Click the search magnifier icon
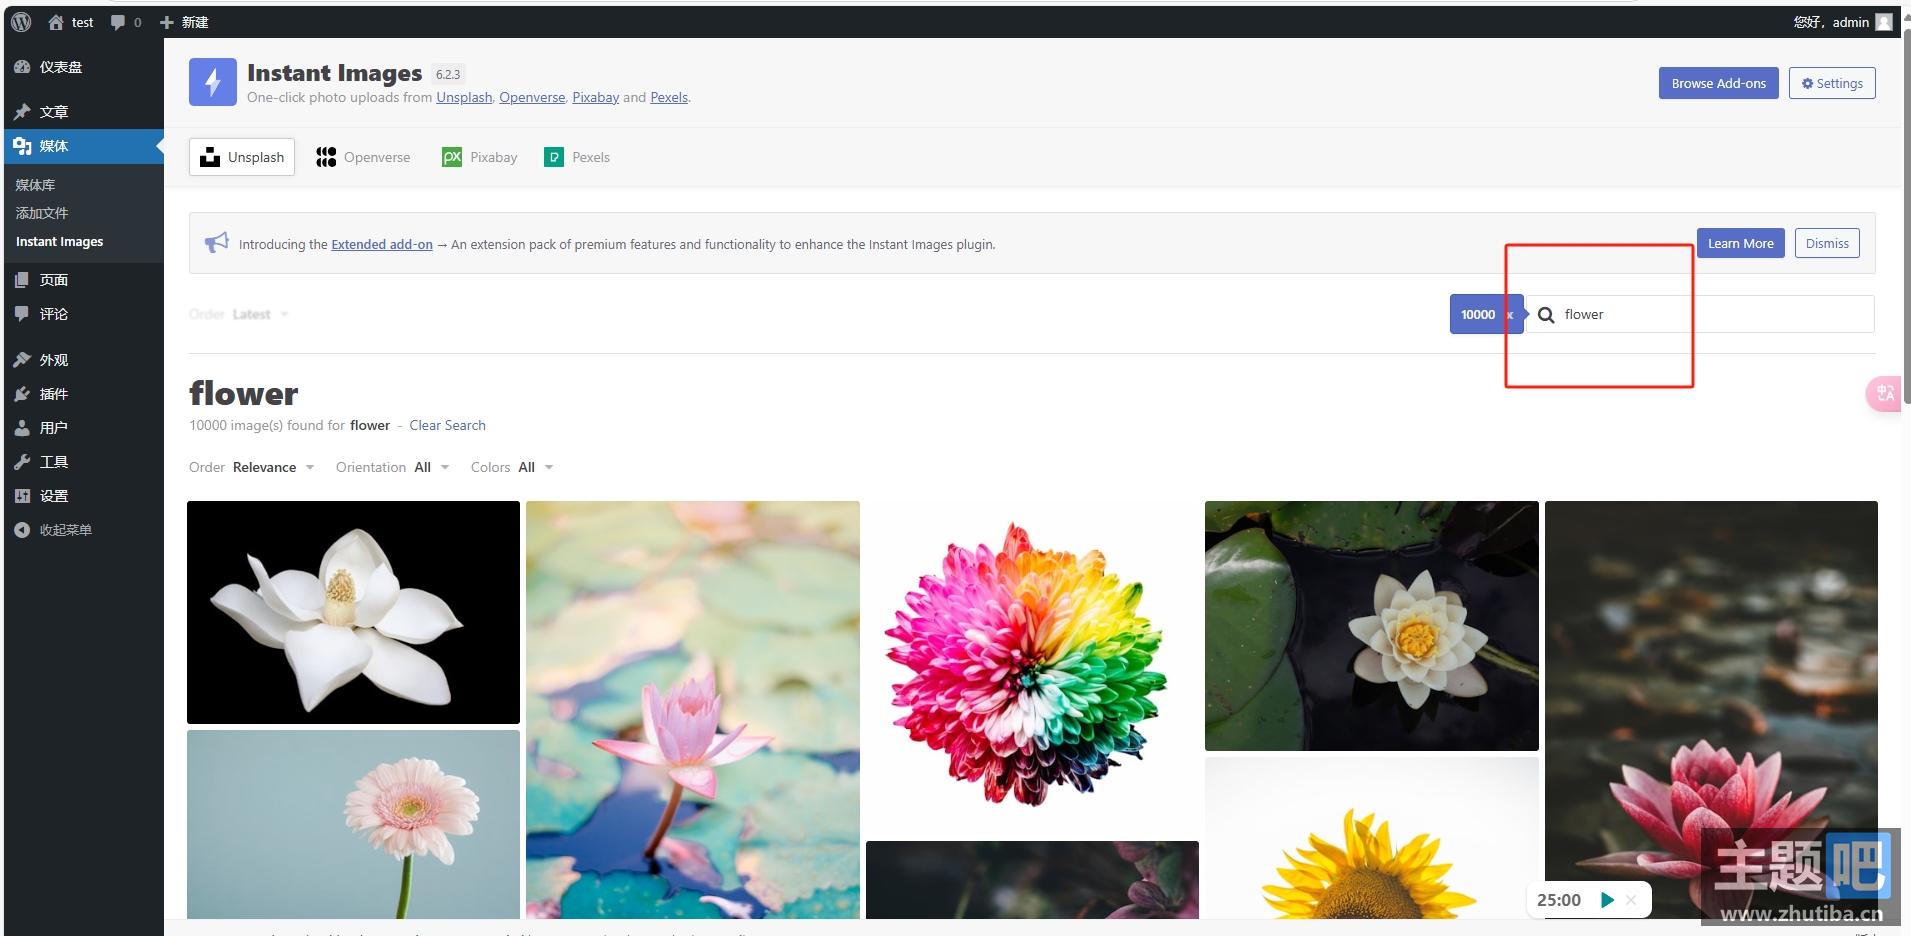This screenshot has height=936, width=1911. coord(1546,315)
